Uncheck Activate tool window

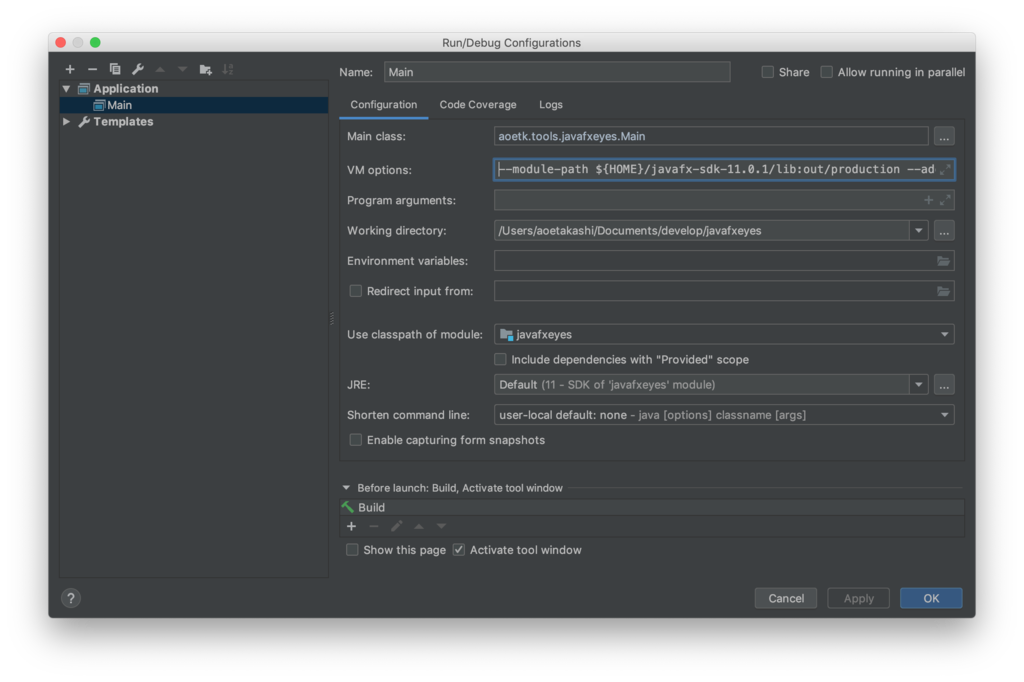pos(459,550)
